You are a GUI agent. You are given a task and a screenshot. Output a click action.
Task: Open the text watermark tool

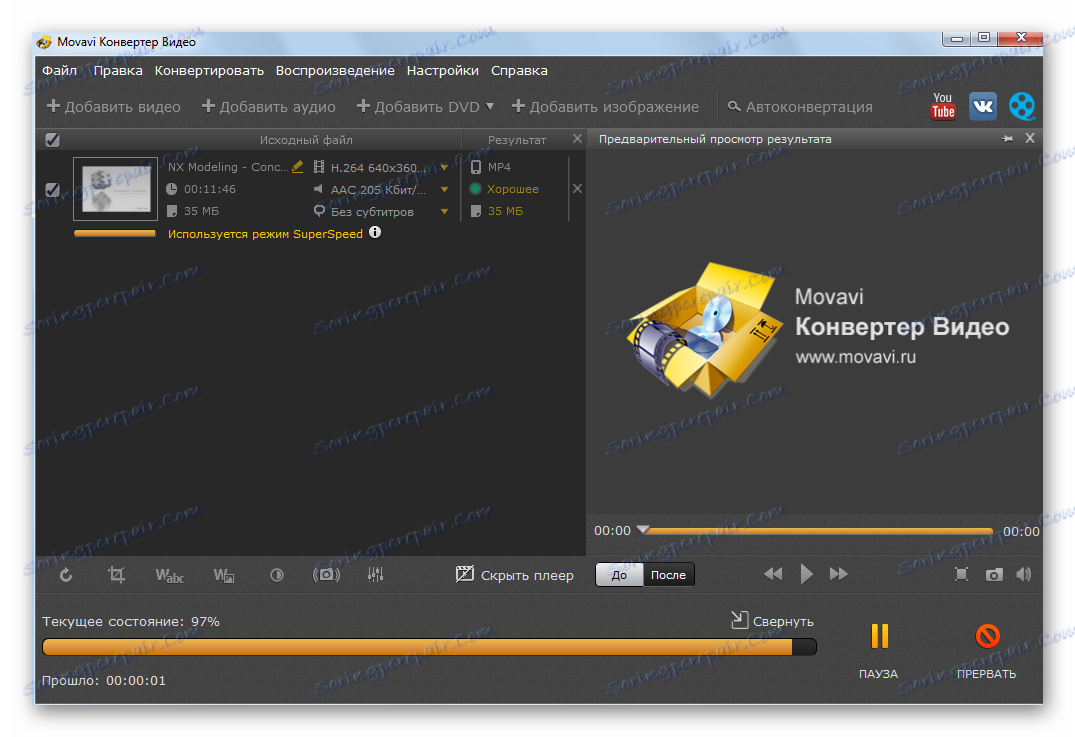pyautogui.click(x=169, y=574)
